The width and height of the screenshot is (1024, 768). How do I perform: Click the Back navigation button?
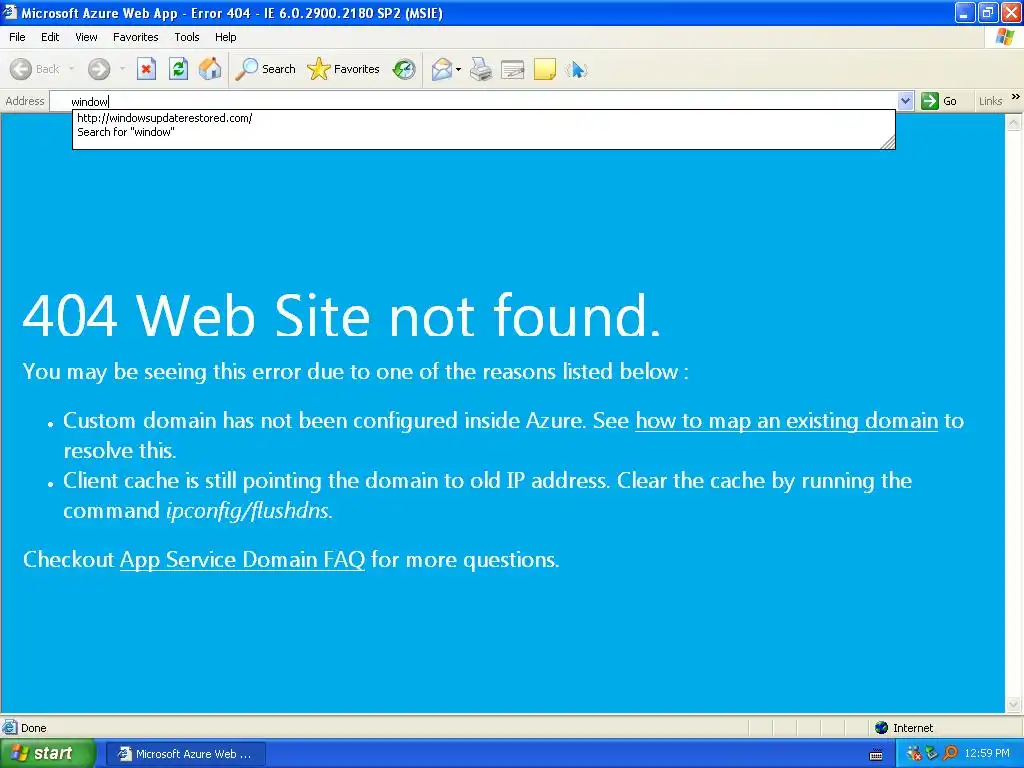(x=34, y=69)
